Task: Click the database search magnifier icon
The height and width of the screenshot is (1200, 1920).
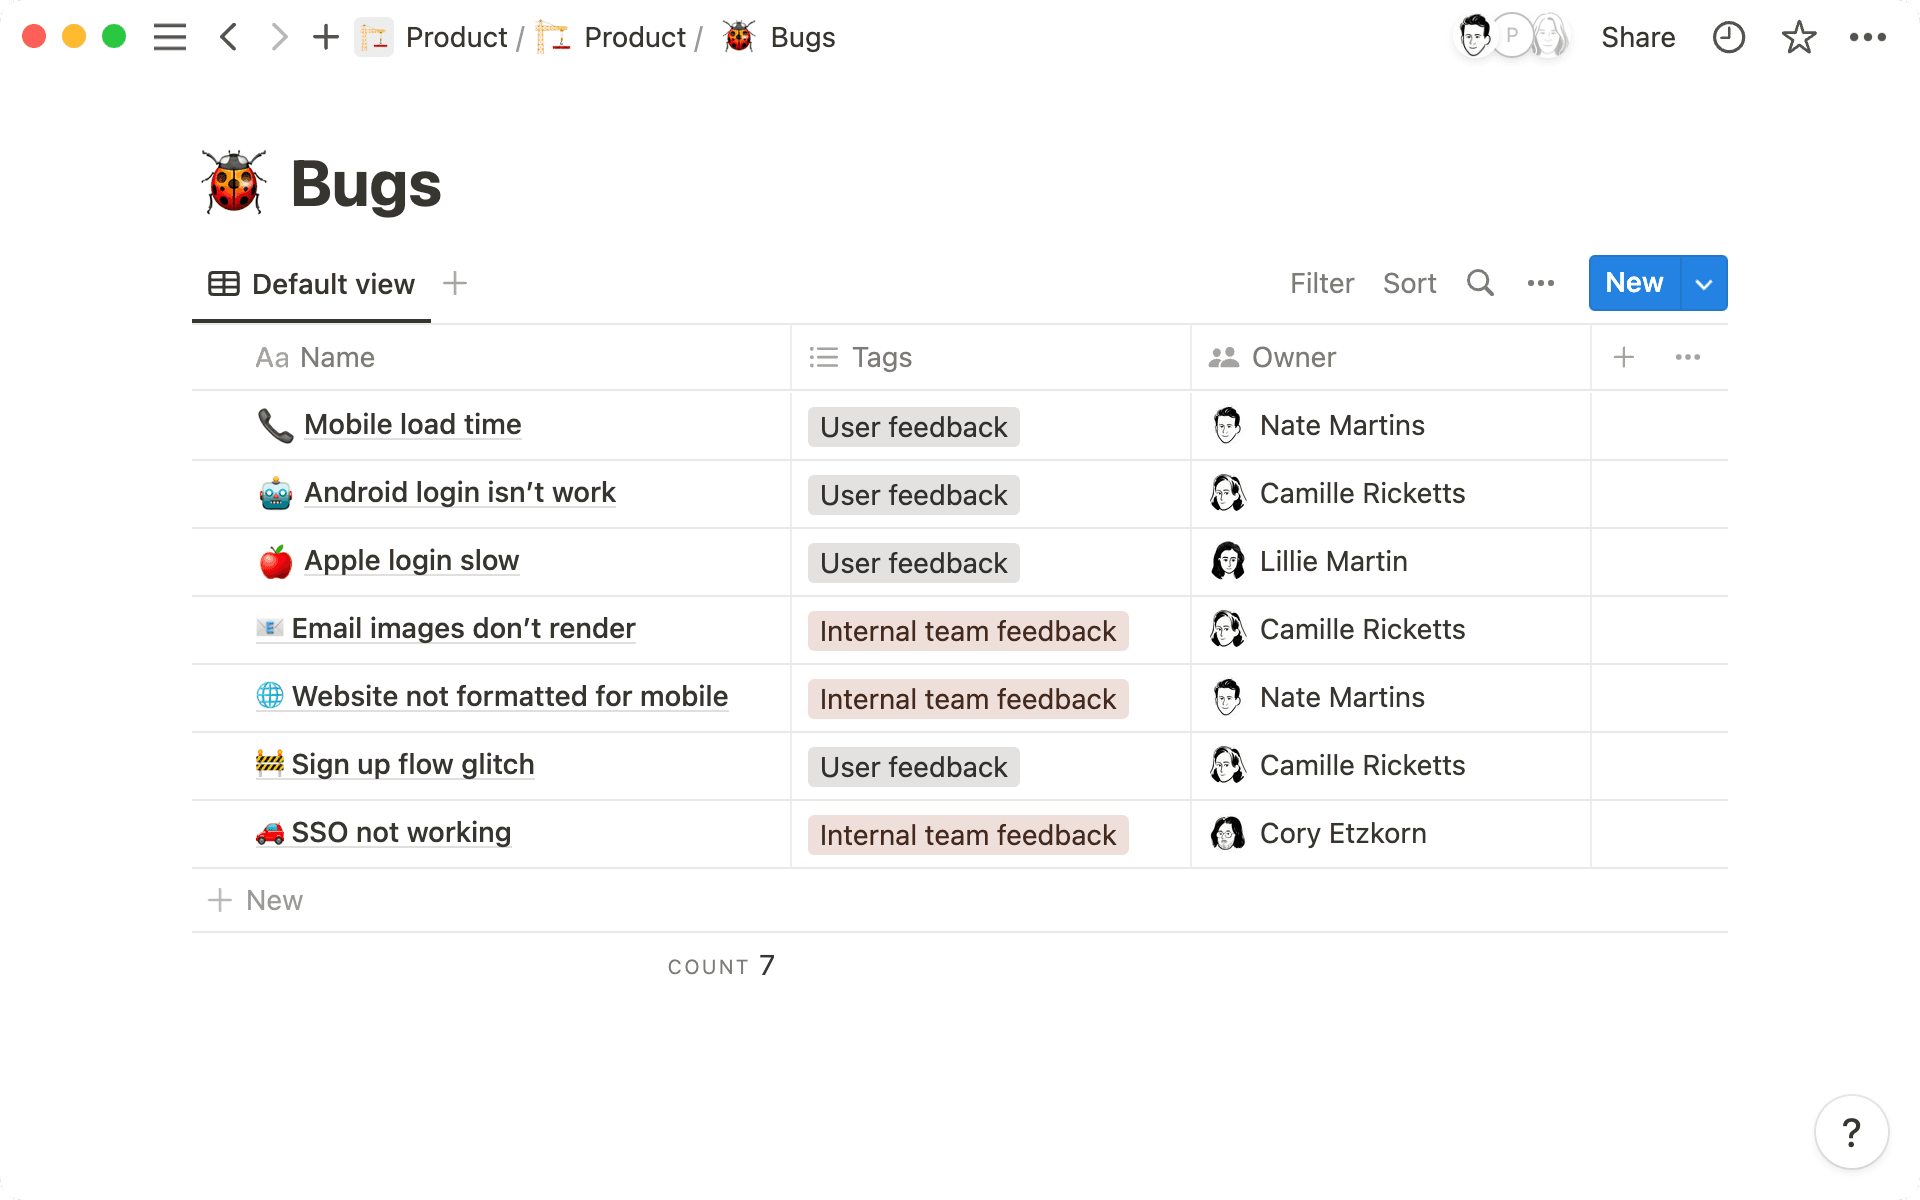Action: (1480, 283)
